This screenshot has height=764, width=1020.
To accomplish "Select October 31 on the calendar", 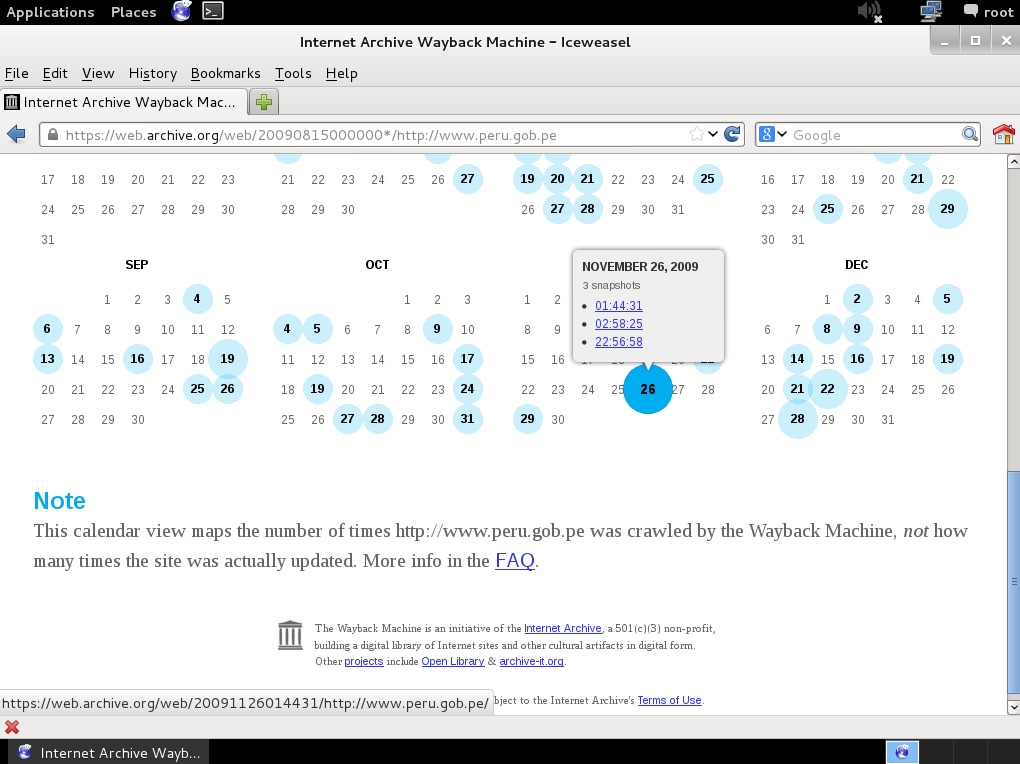I will coord(467,419).
